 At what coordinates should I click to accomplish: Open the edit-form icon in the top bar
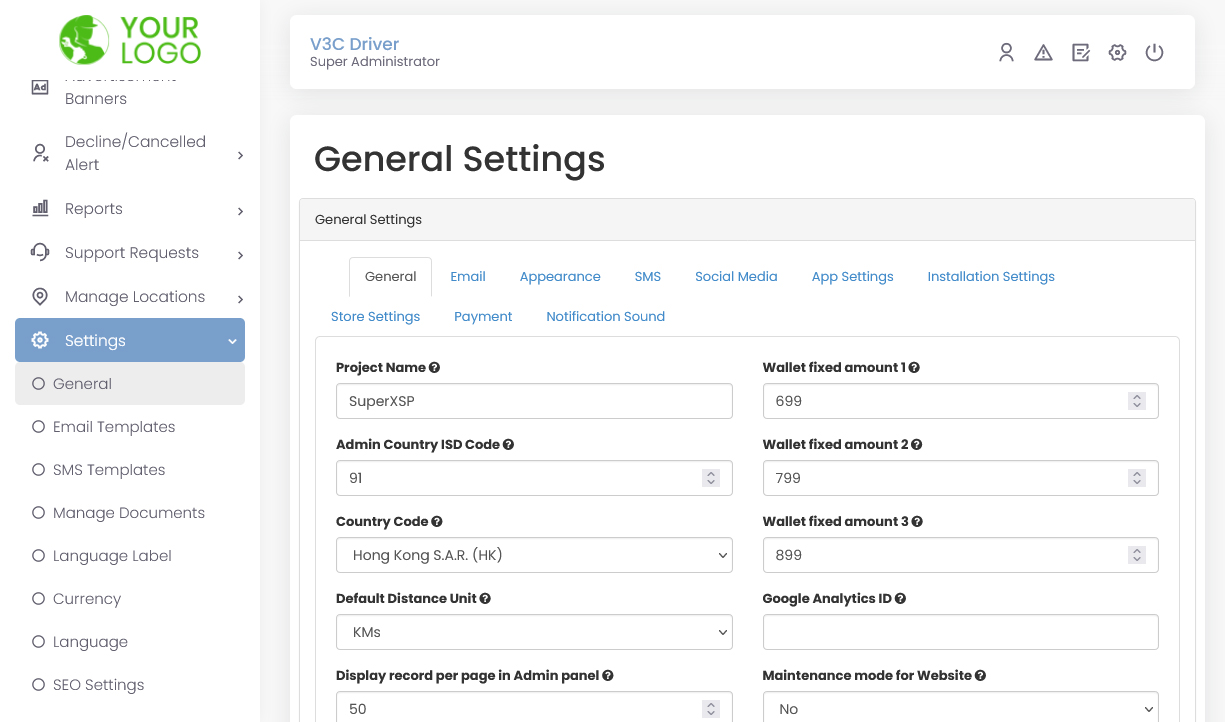coord(1080,52)
